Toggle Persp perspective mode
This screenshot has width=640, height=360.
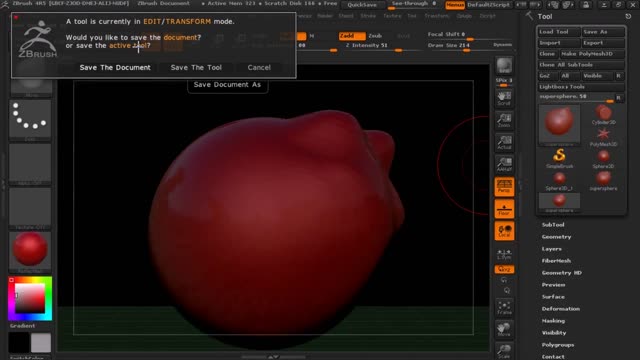click(x=504, y=187)
